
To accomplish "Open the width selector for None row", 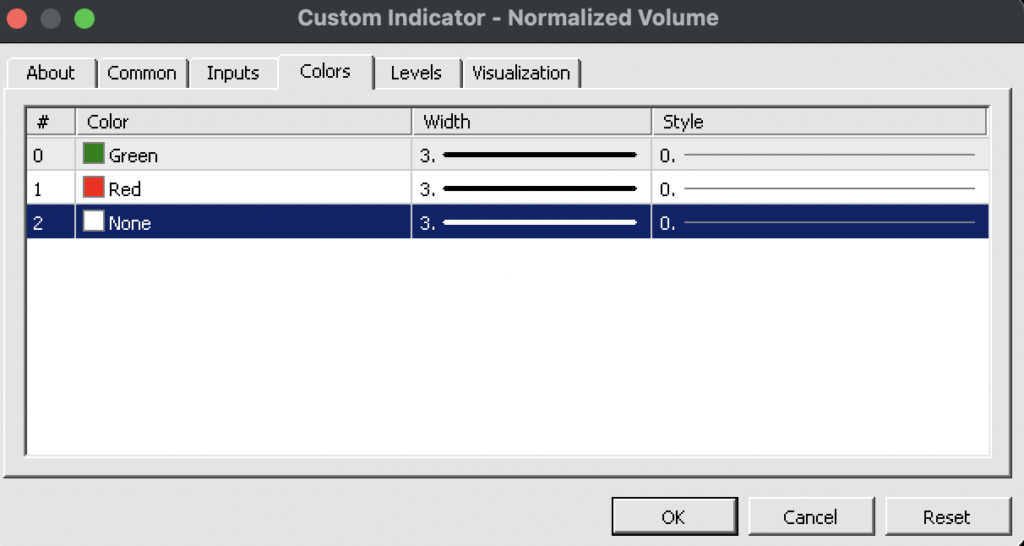I will click(530, 223).
